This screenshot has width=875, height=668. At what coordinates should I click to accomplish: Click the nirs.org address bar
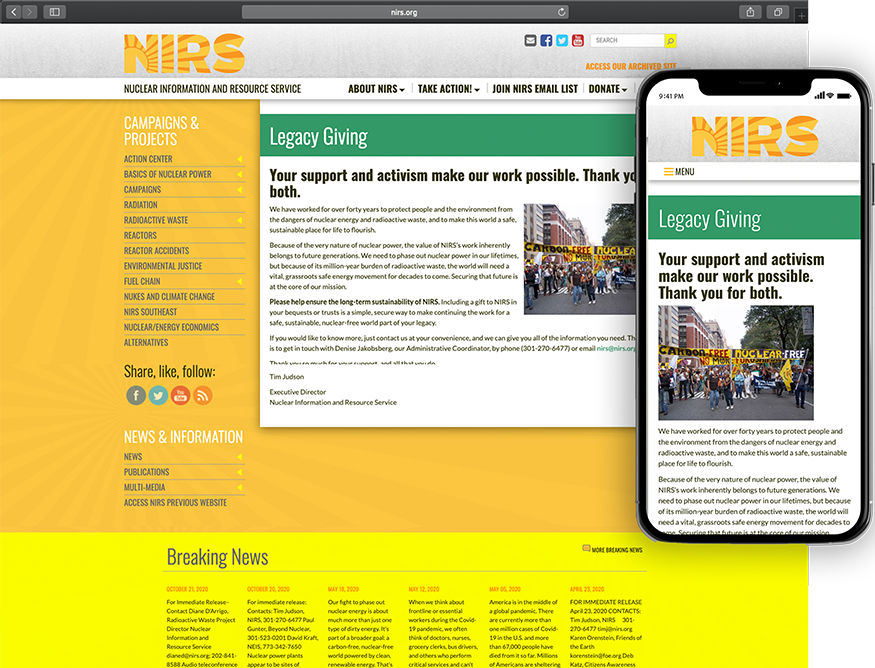tap(405, 12)
